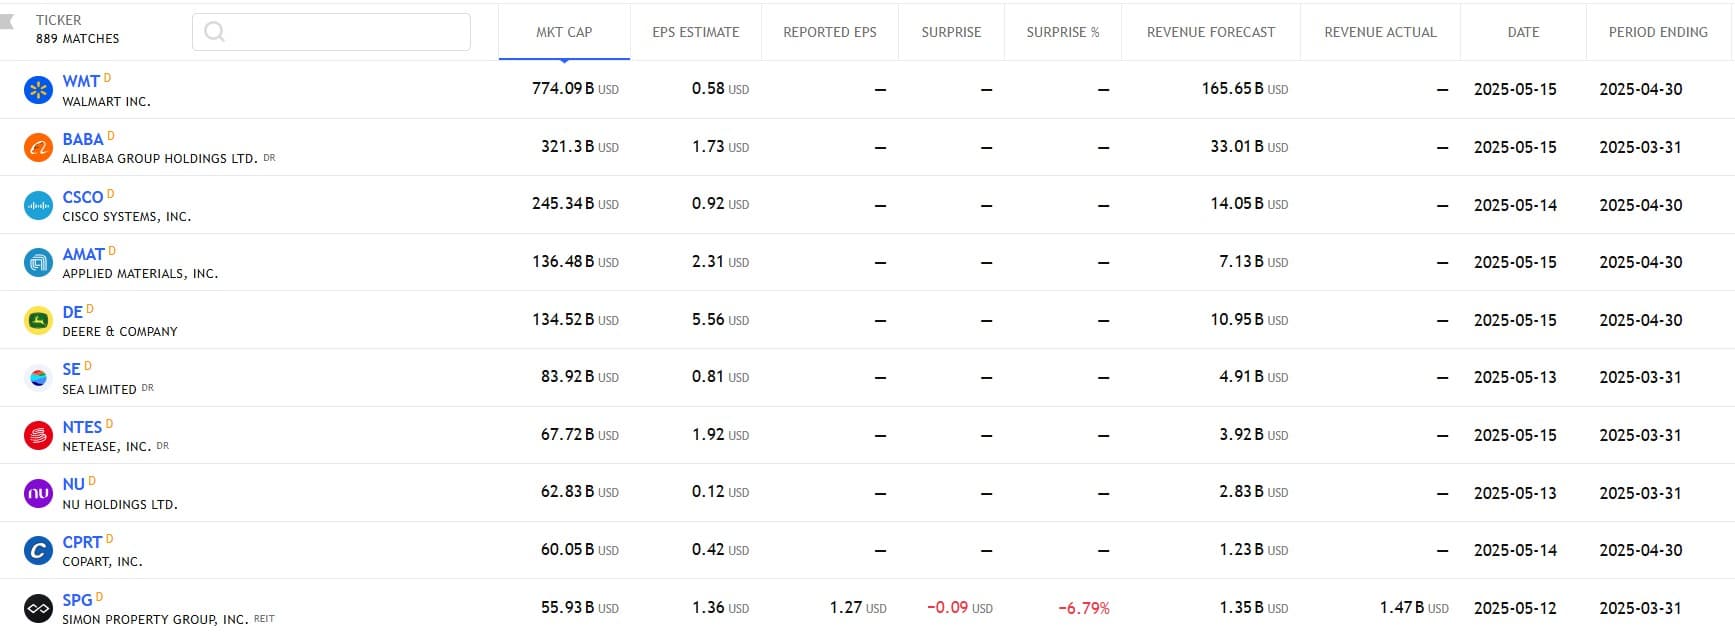Click NetEase market cap 67.72 B
The width and height of the screenshot is (1735, 634).
click(x=580, y=434)
